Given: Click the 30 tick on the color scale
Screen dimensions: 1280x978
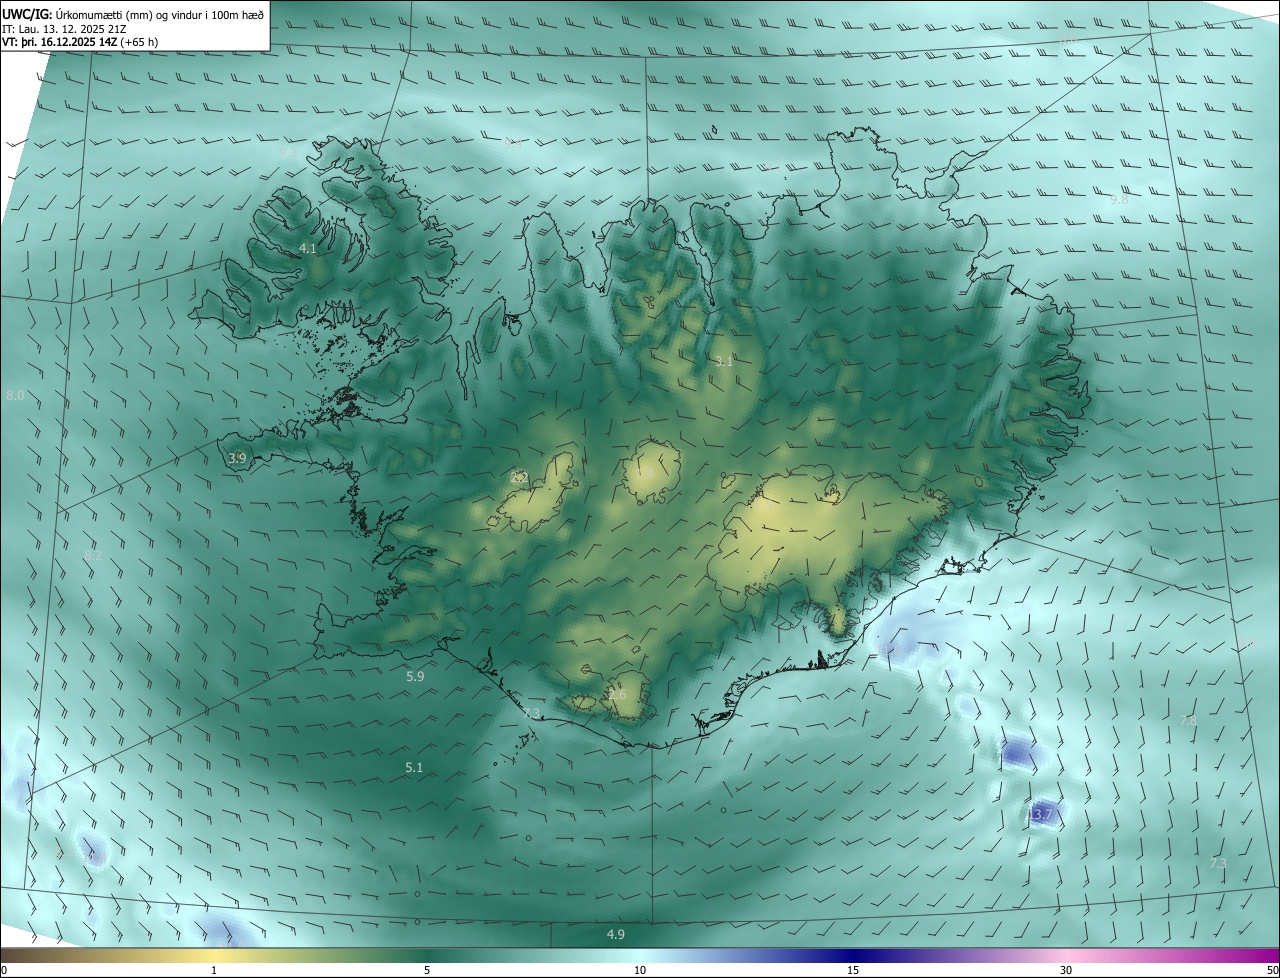Looking at the screenshot, I should click(x=1066, y=970).
